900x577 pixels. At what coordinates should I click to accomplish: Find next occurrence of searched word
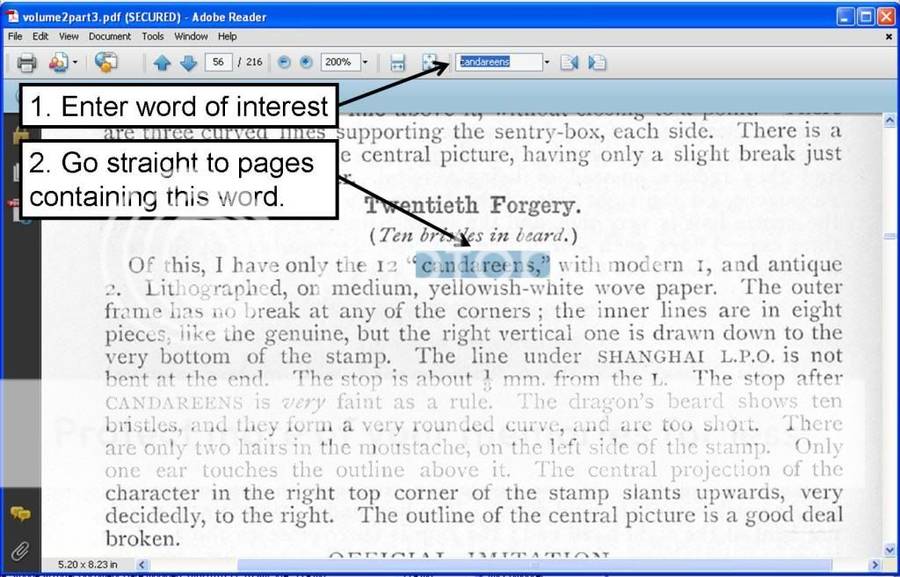click(597, 62)
